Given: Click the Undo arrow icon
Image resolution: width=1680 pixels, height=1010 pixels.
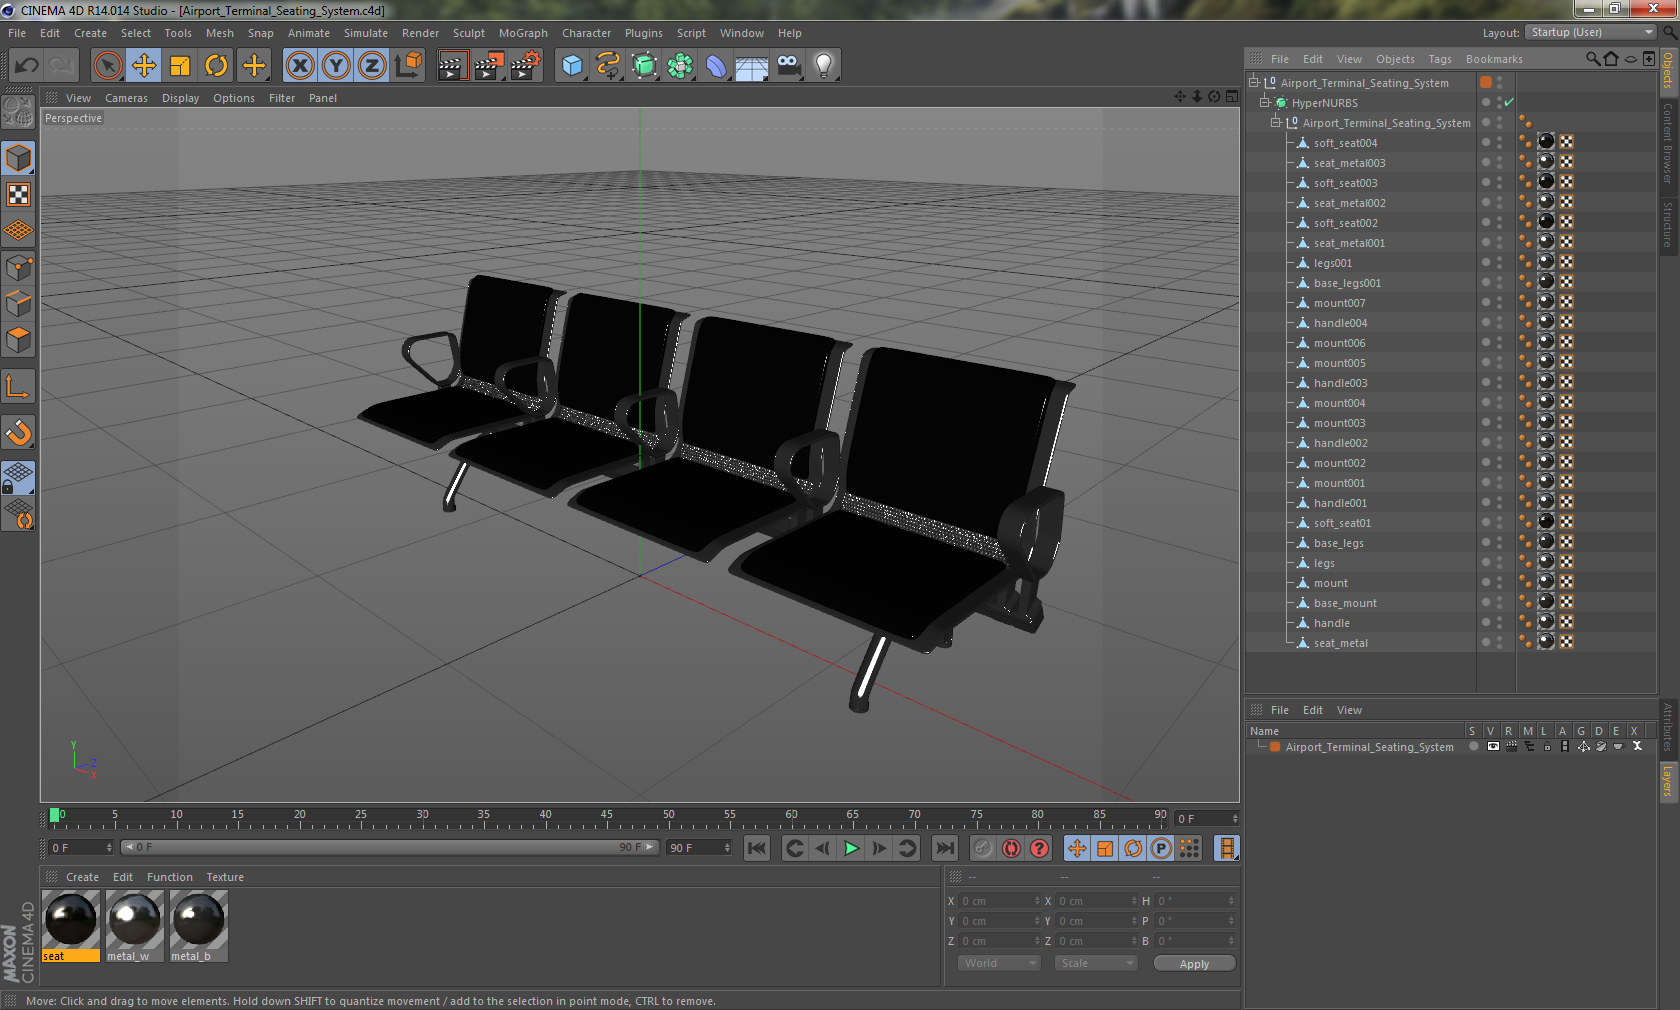Looking at the screenshot, I should tap(27, 66).
